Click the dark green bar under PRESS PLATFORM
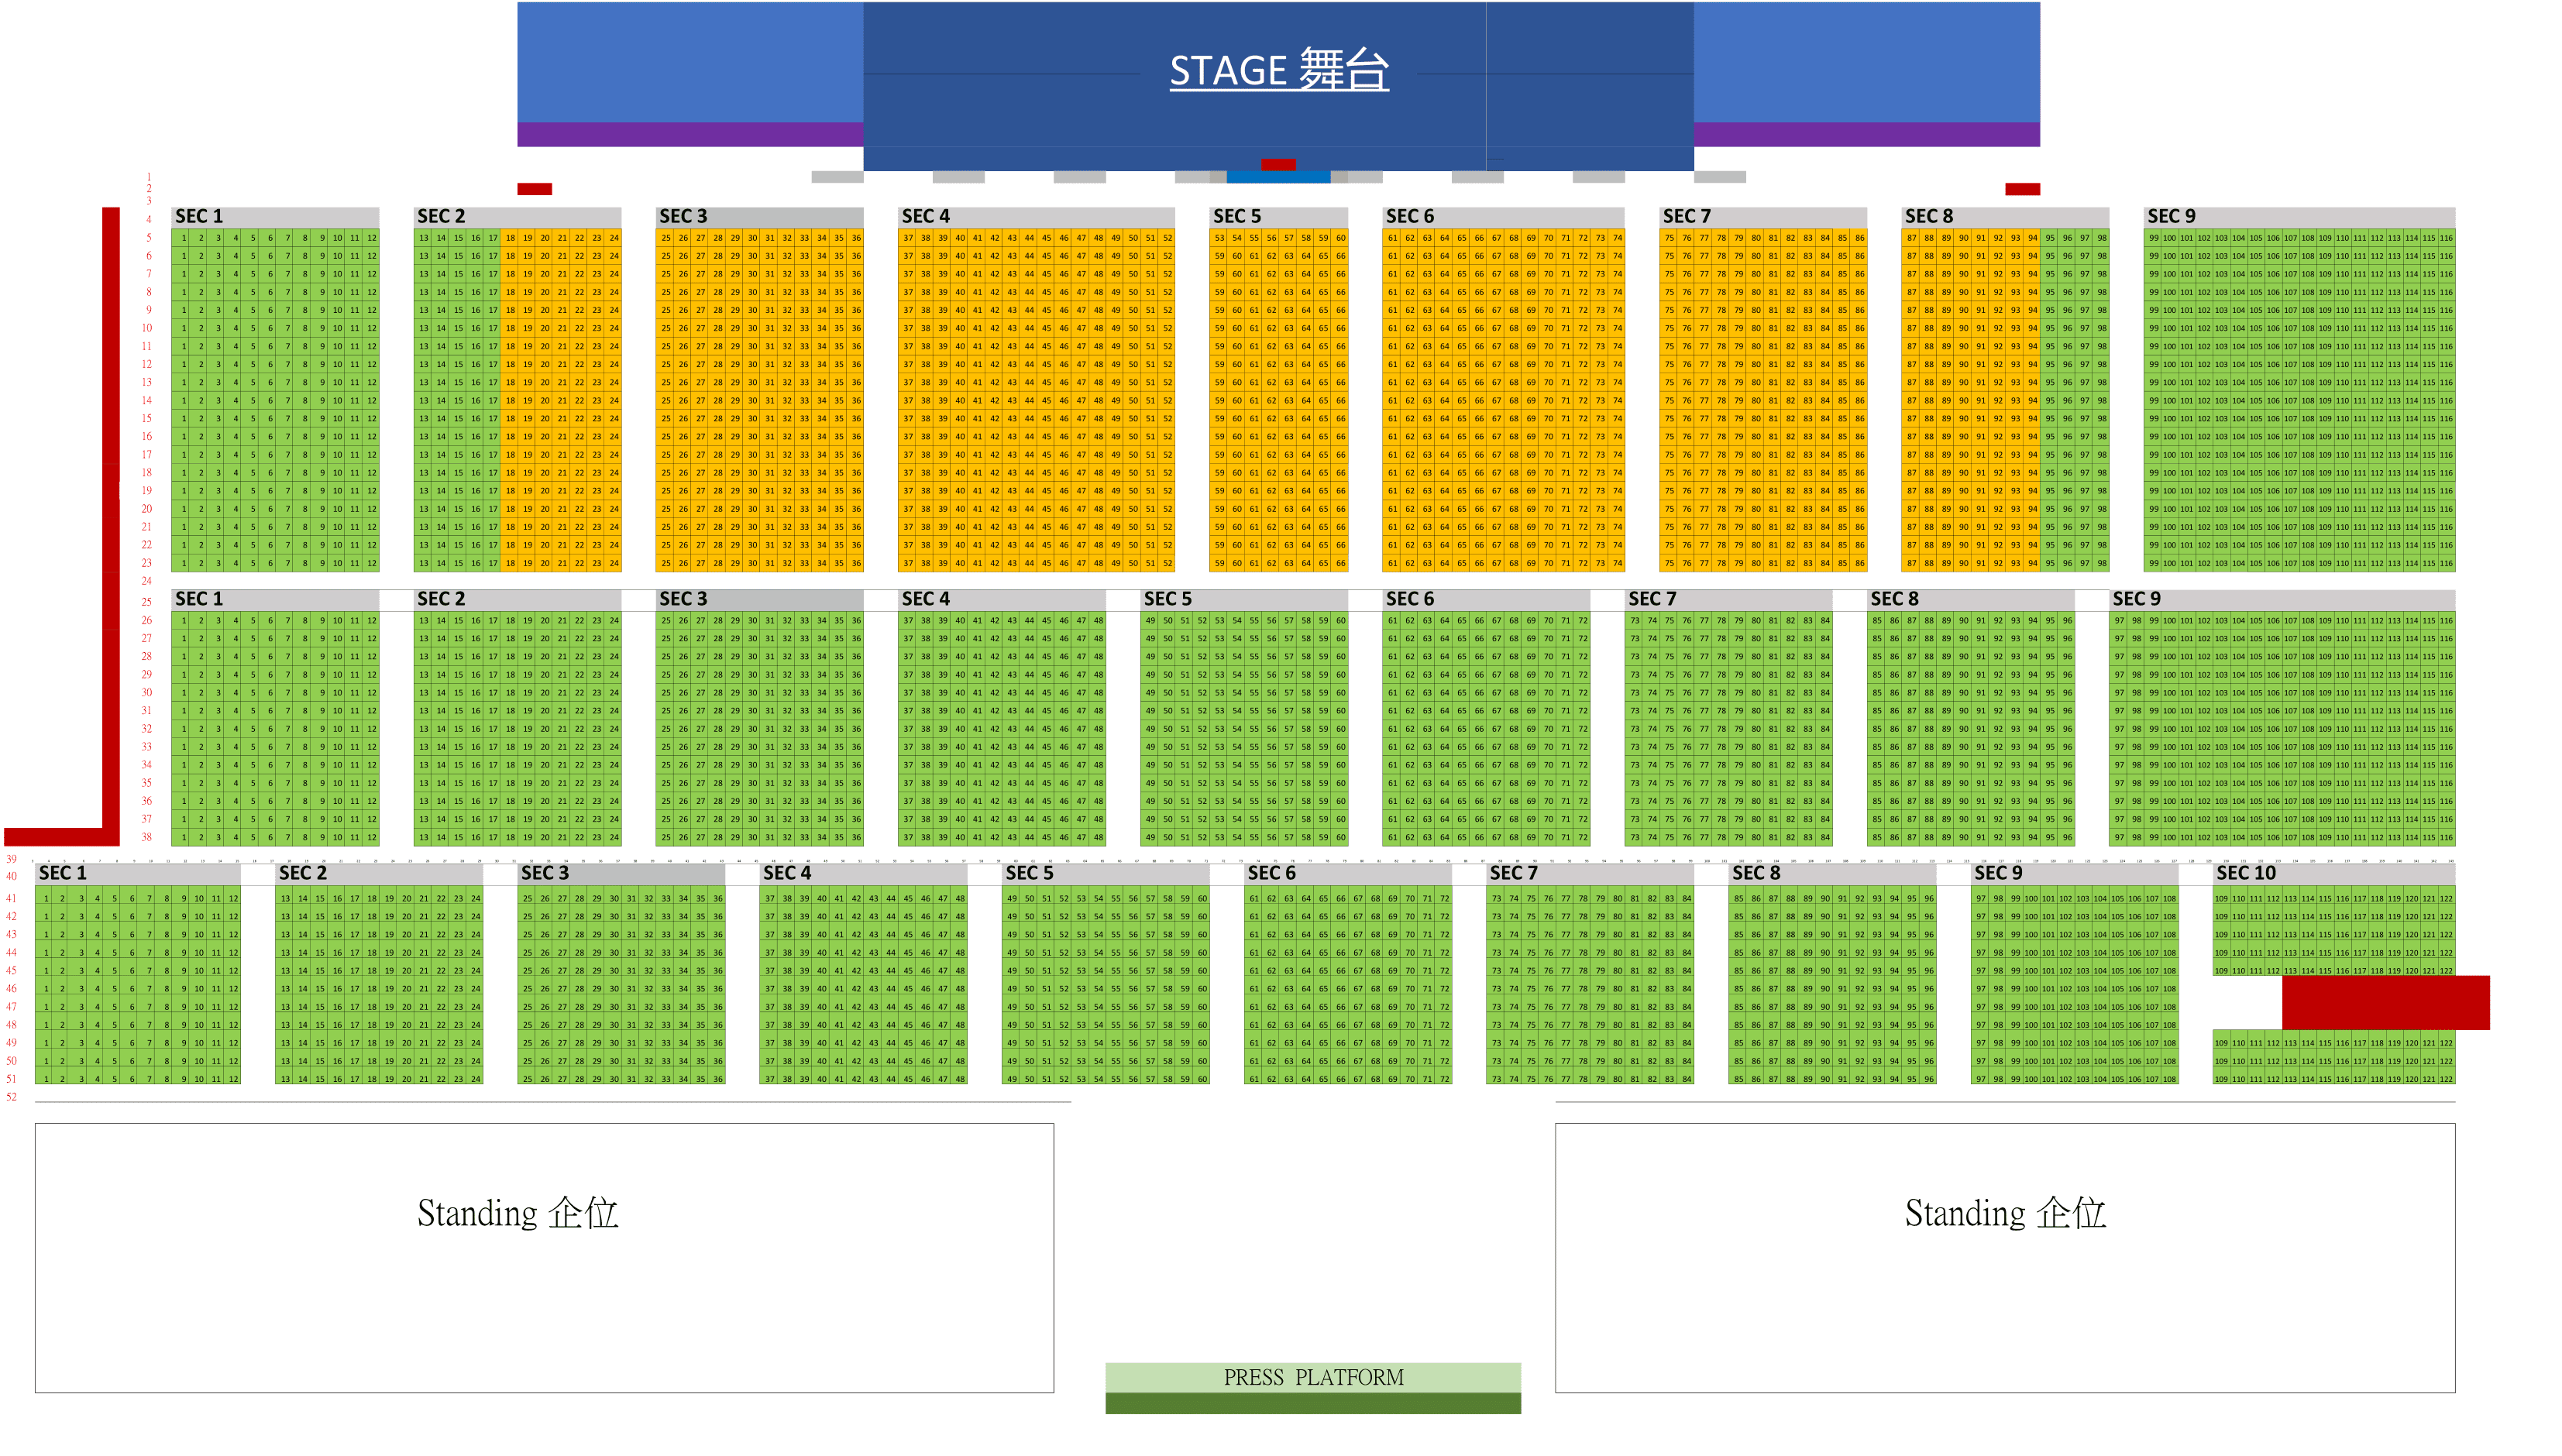2562x1456 pixels. click(x=1312, y=1403)
